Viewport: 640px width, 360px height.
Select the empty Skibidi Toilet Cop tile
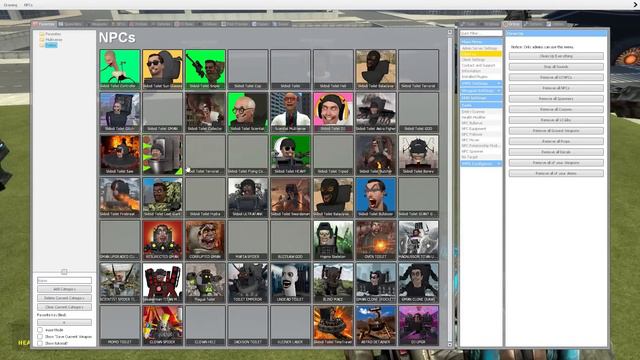(x=248, y=69)
